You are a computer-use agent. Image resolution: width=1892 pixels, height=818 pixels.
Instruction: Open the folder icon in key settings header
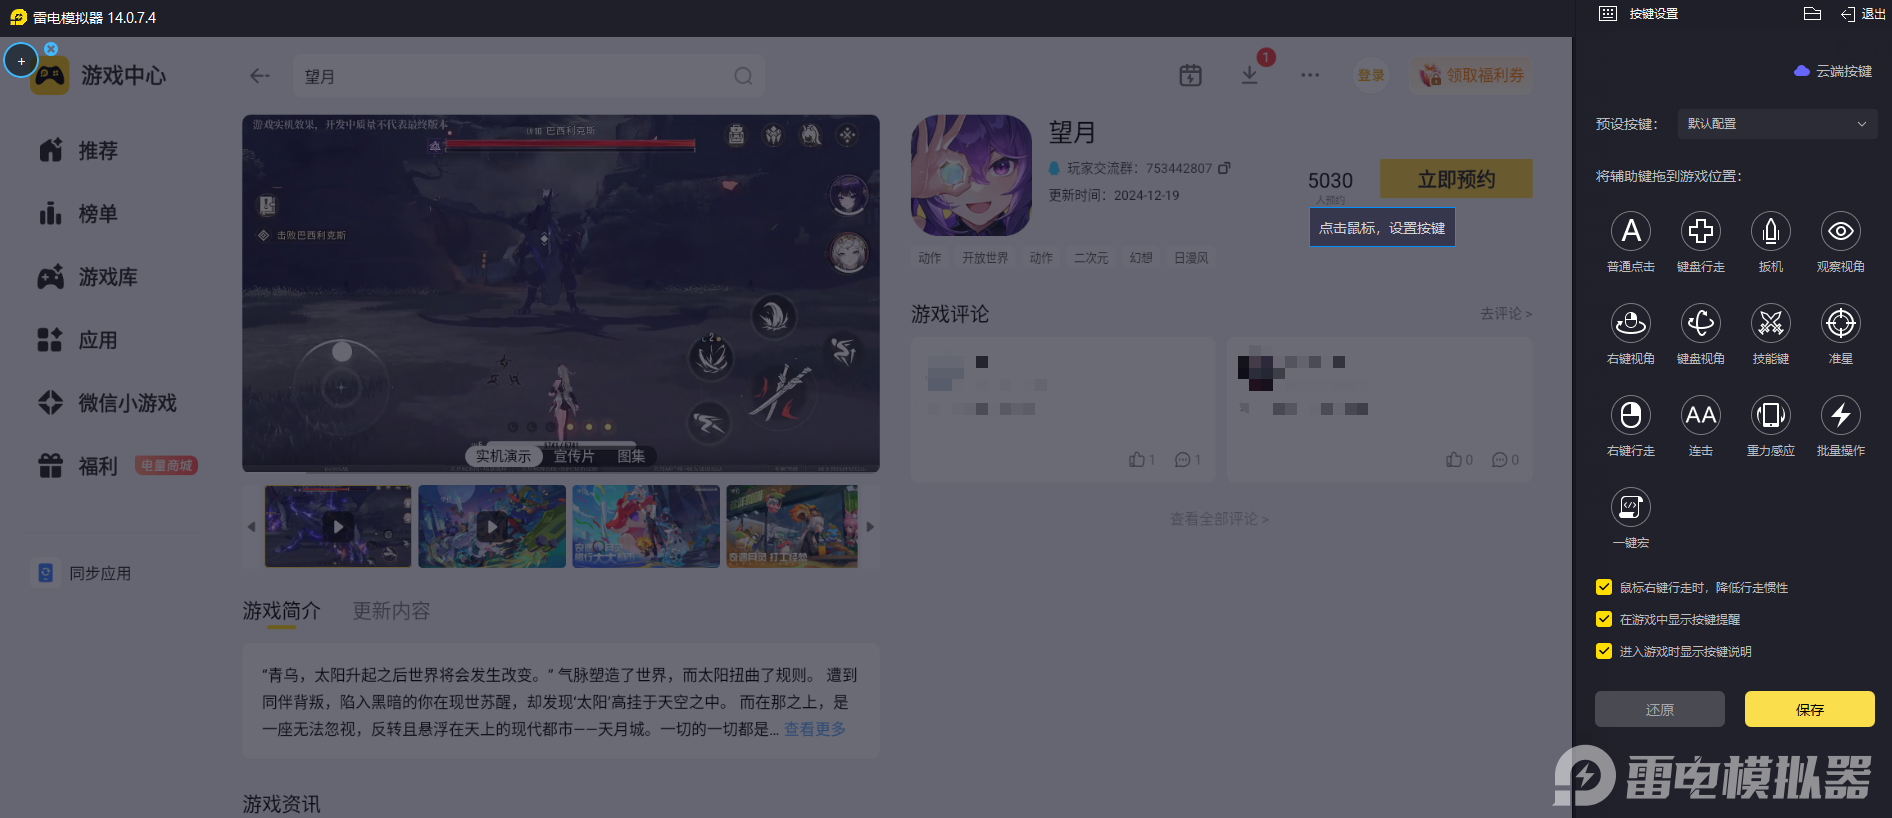click(1812, 14)
